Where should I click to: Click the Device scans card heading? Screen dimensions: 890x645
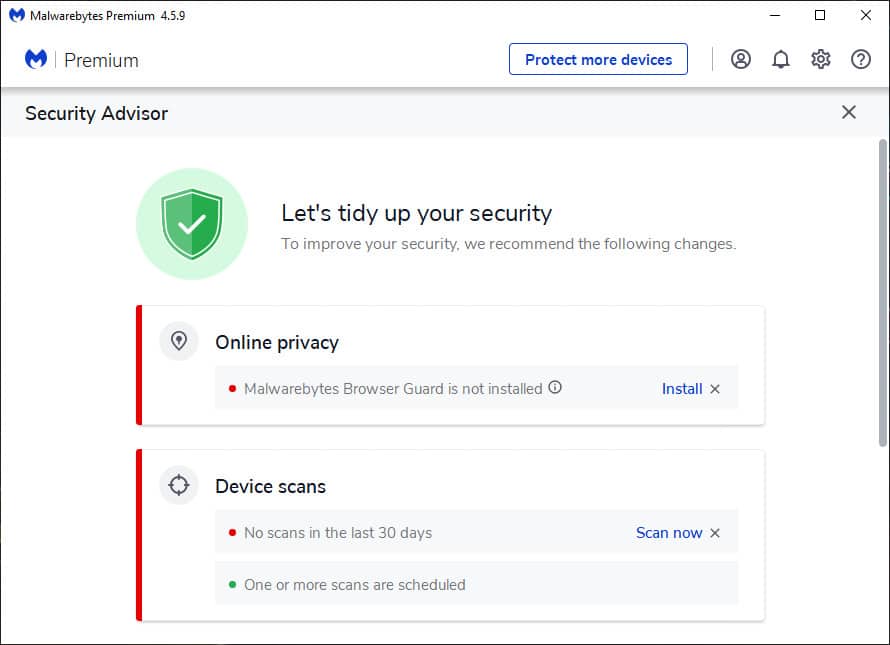pos(270,487)
